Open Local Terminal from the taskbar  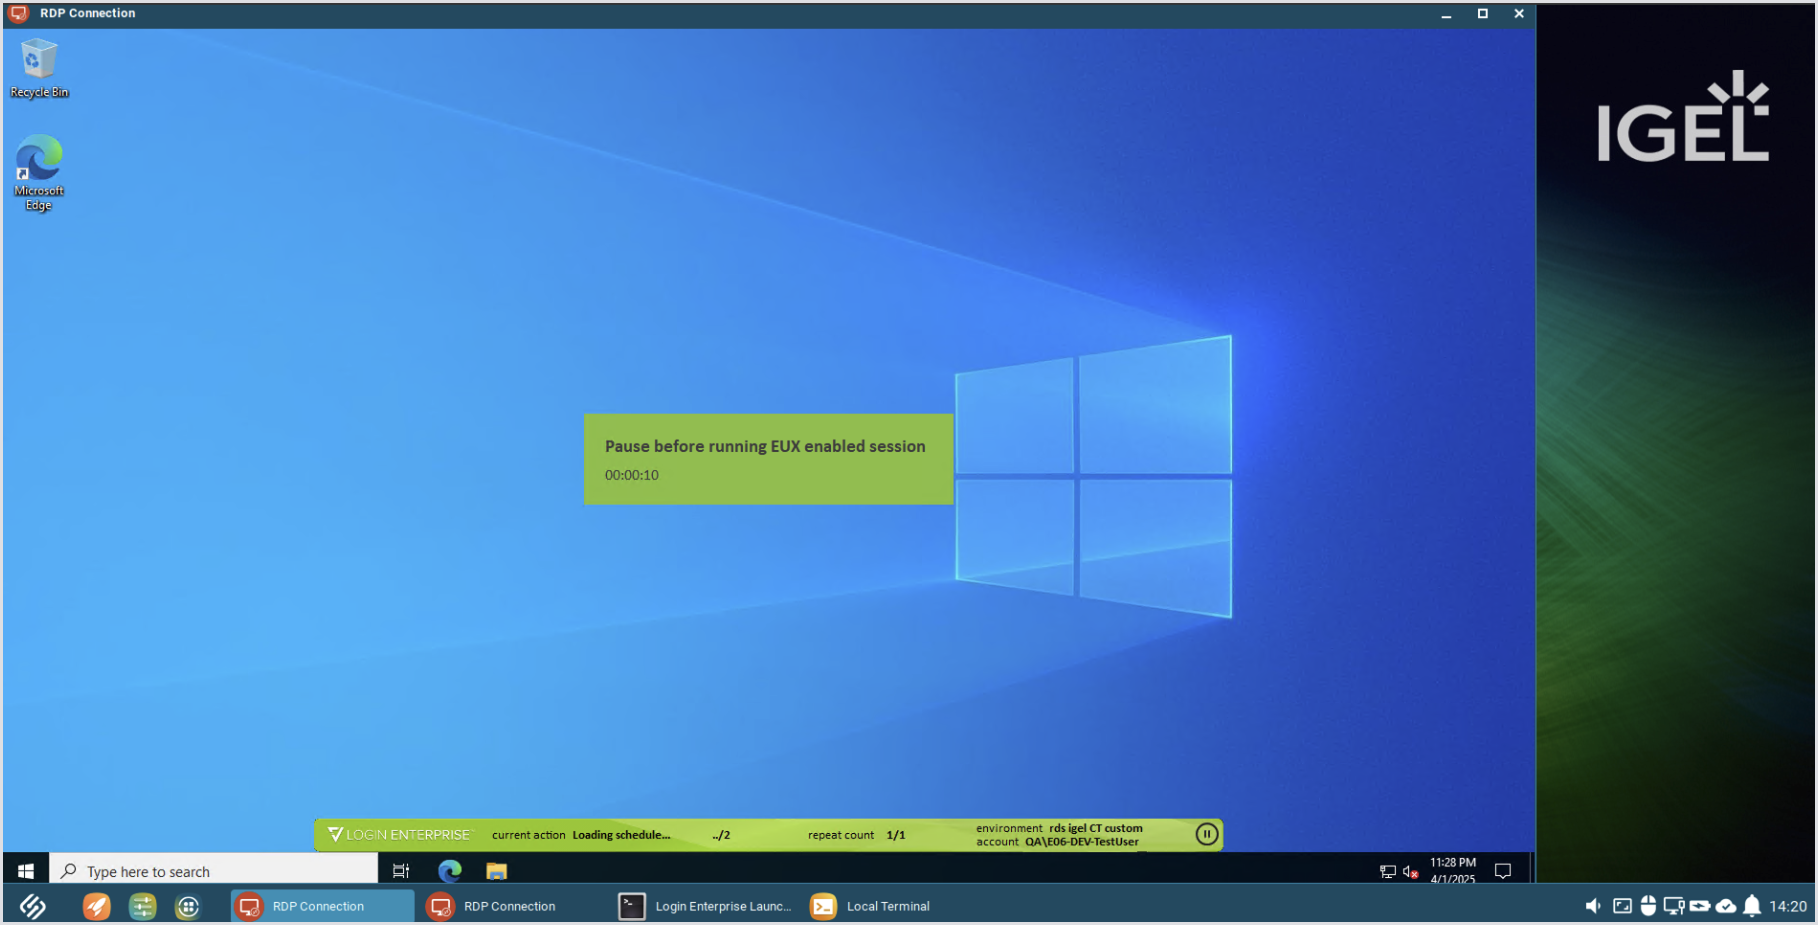click(871, 906)
